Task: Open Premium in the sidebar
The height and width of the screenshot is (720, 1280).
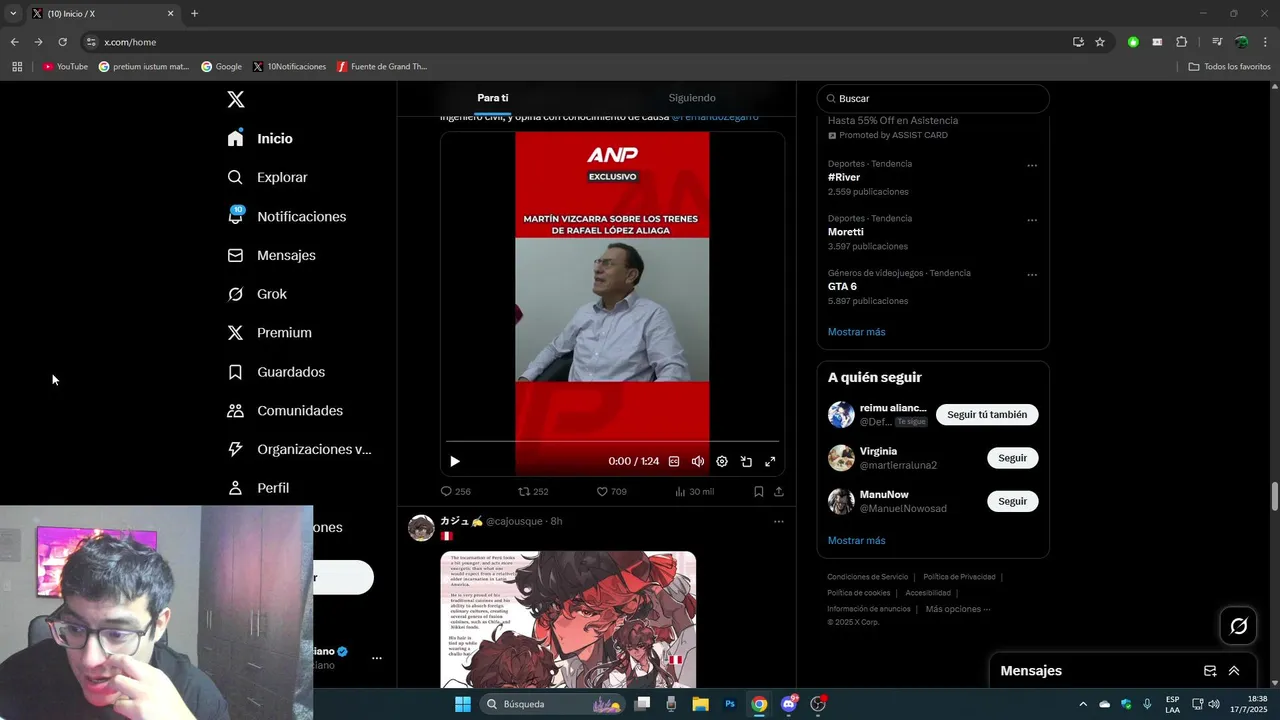Action: (x=270, y=333)
